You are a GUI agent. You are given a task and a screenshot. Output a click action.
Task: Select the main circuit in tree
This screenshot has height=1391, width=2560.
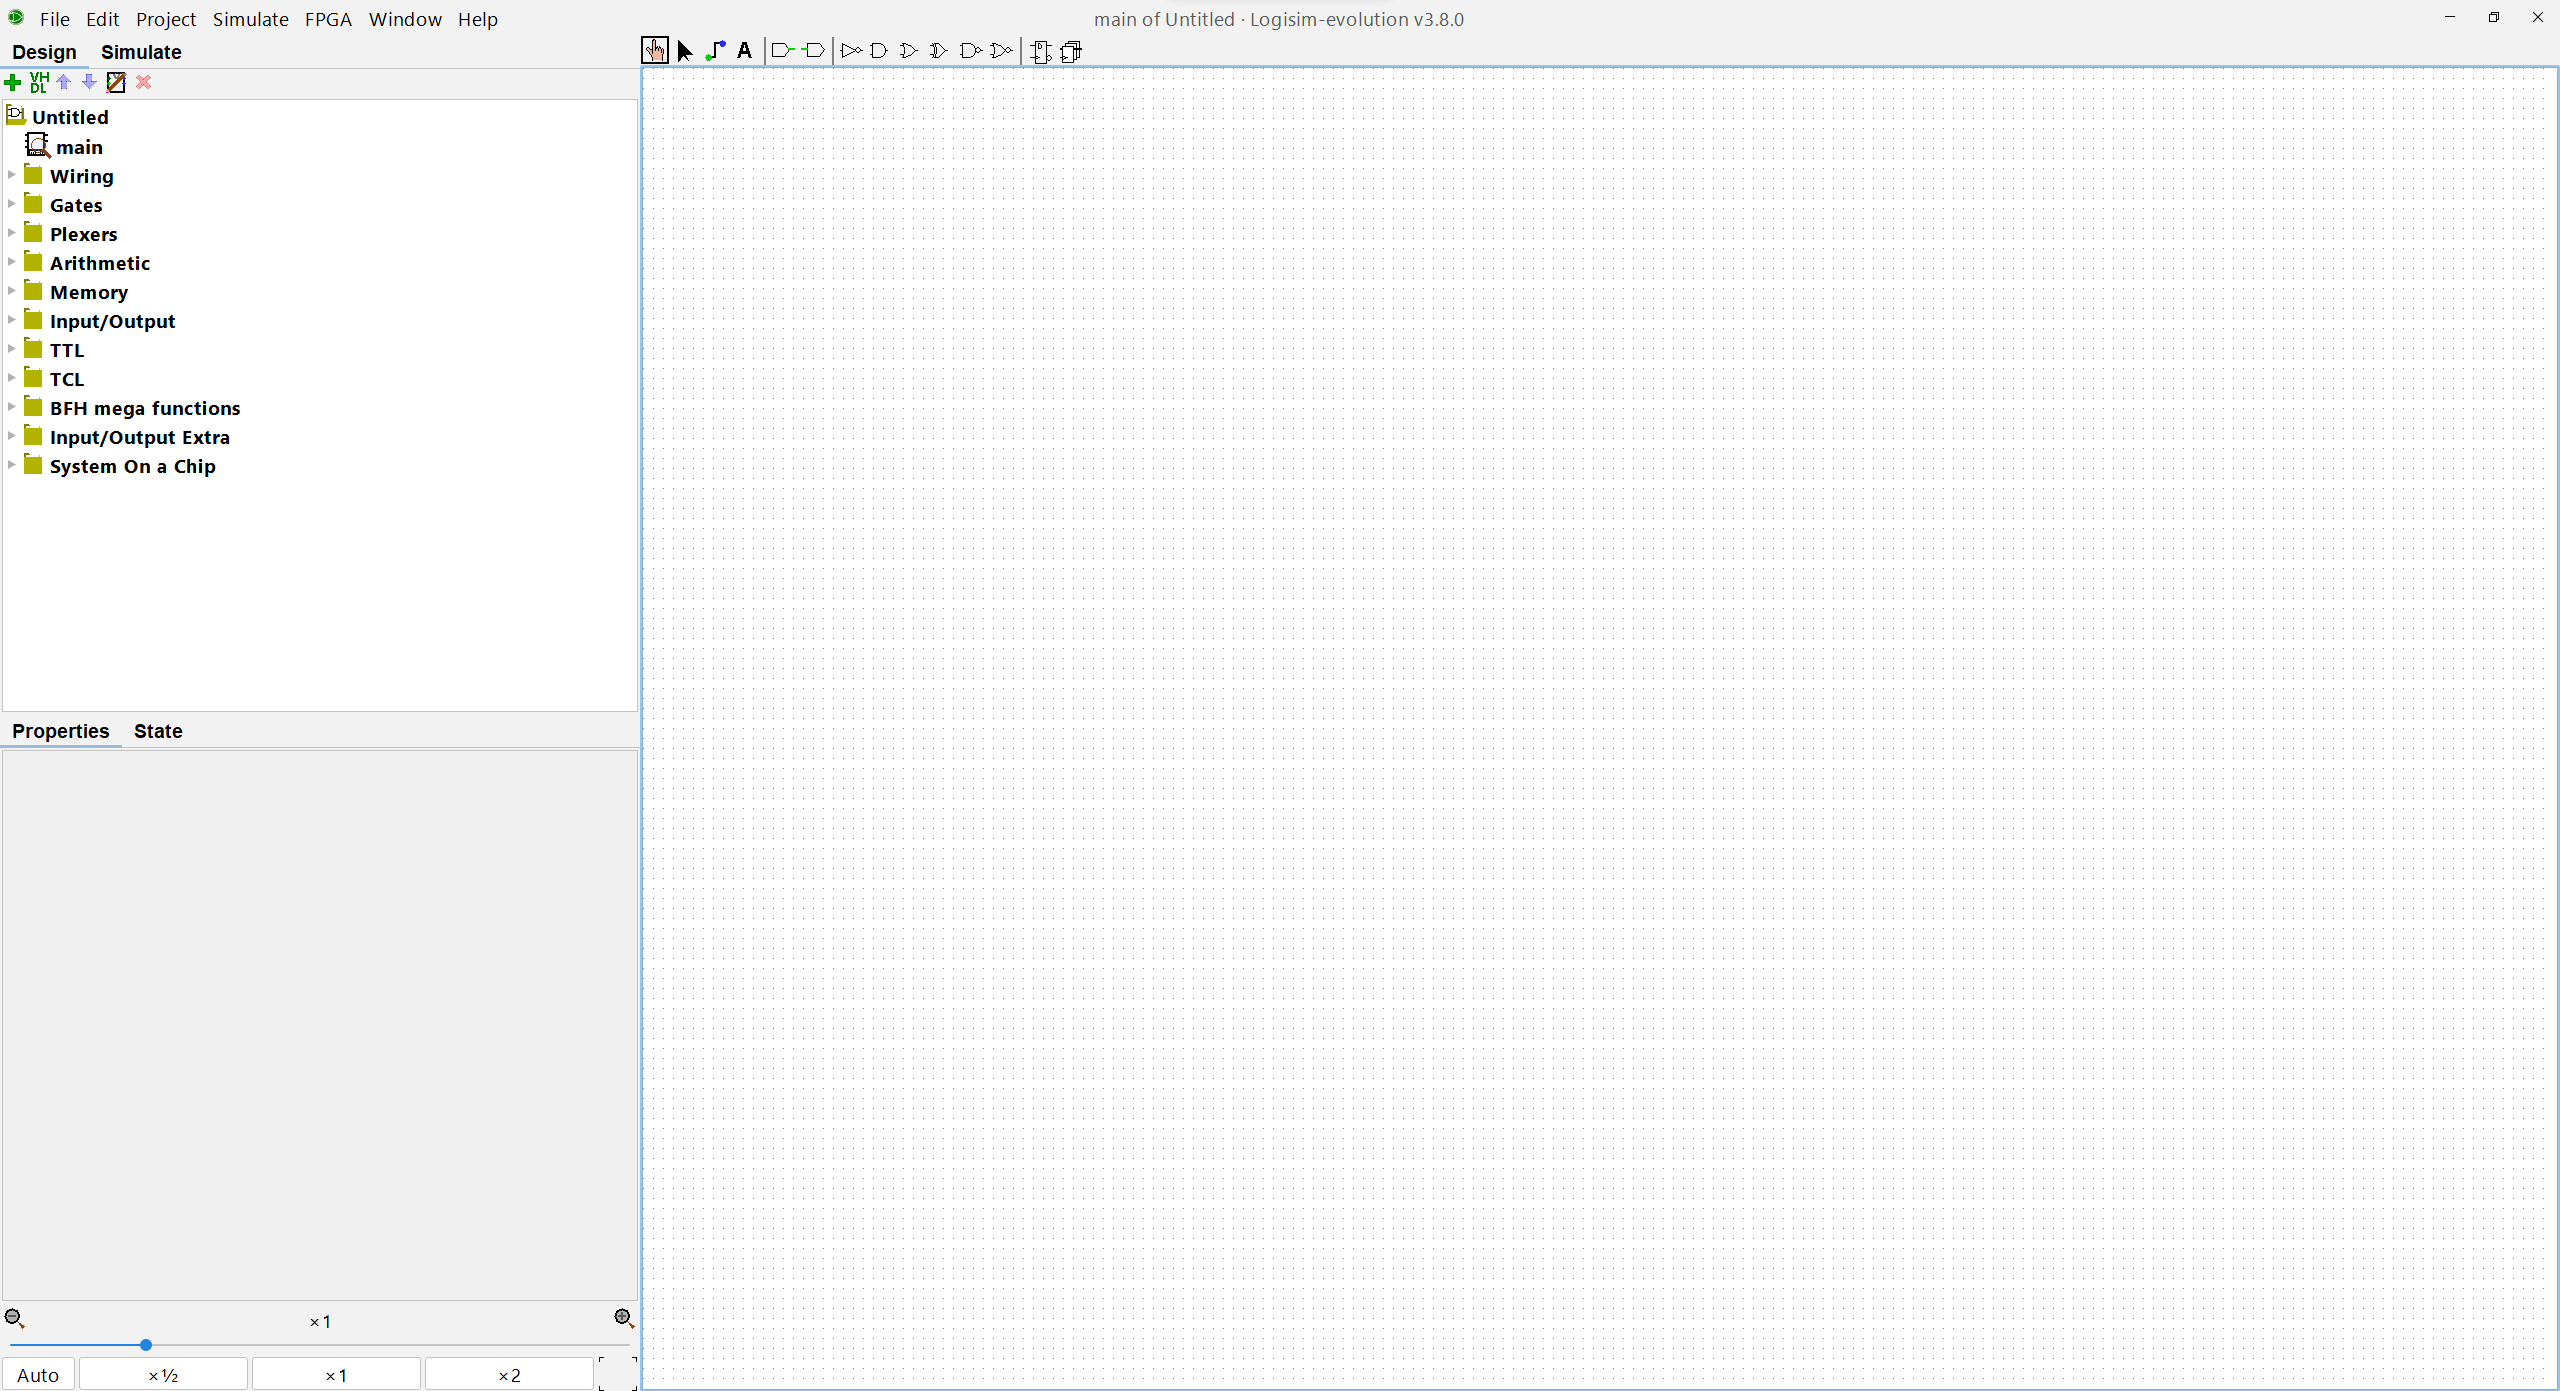[79, 147]
